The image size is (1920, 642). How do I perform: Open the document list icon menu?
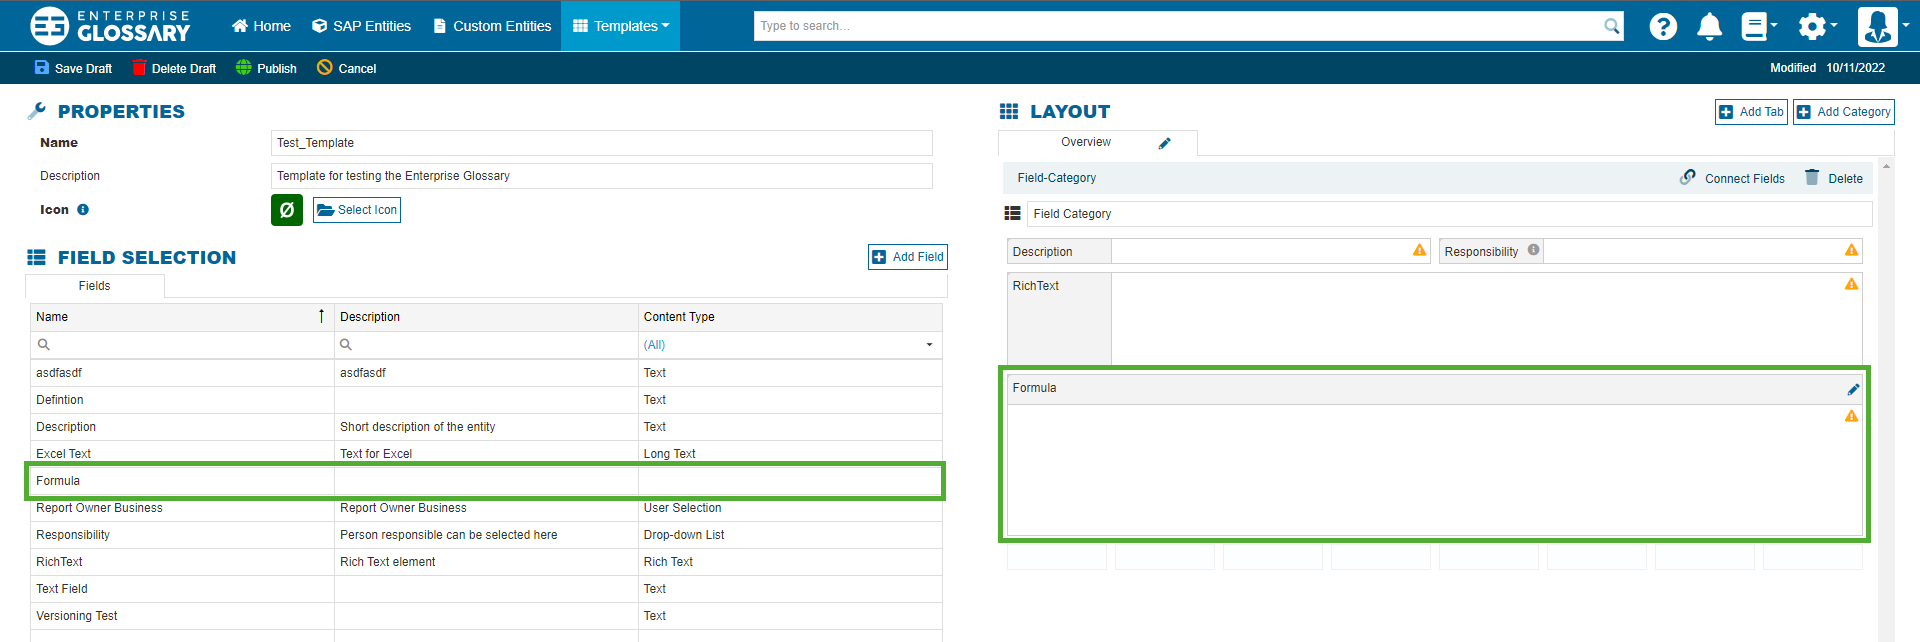(1759, 26)
